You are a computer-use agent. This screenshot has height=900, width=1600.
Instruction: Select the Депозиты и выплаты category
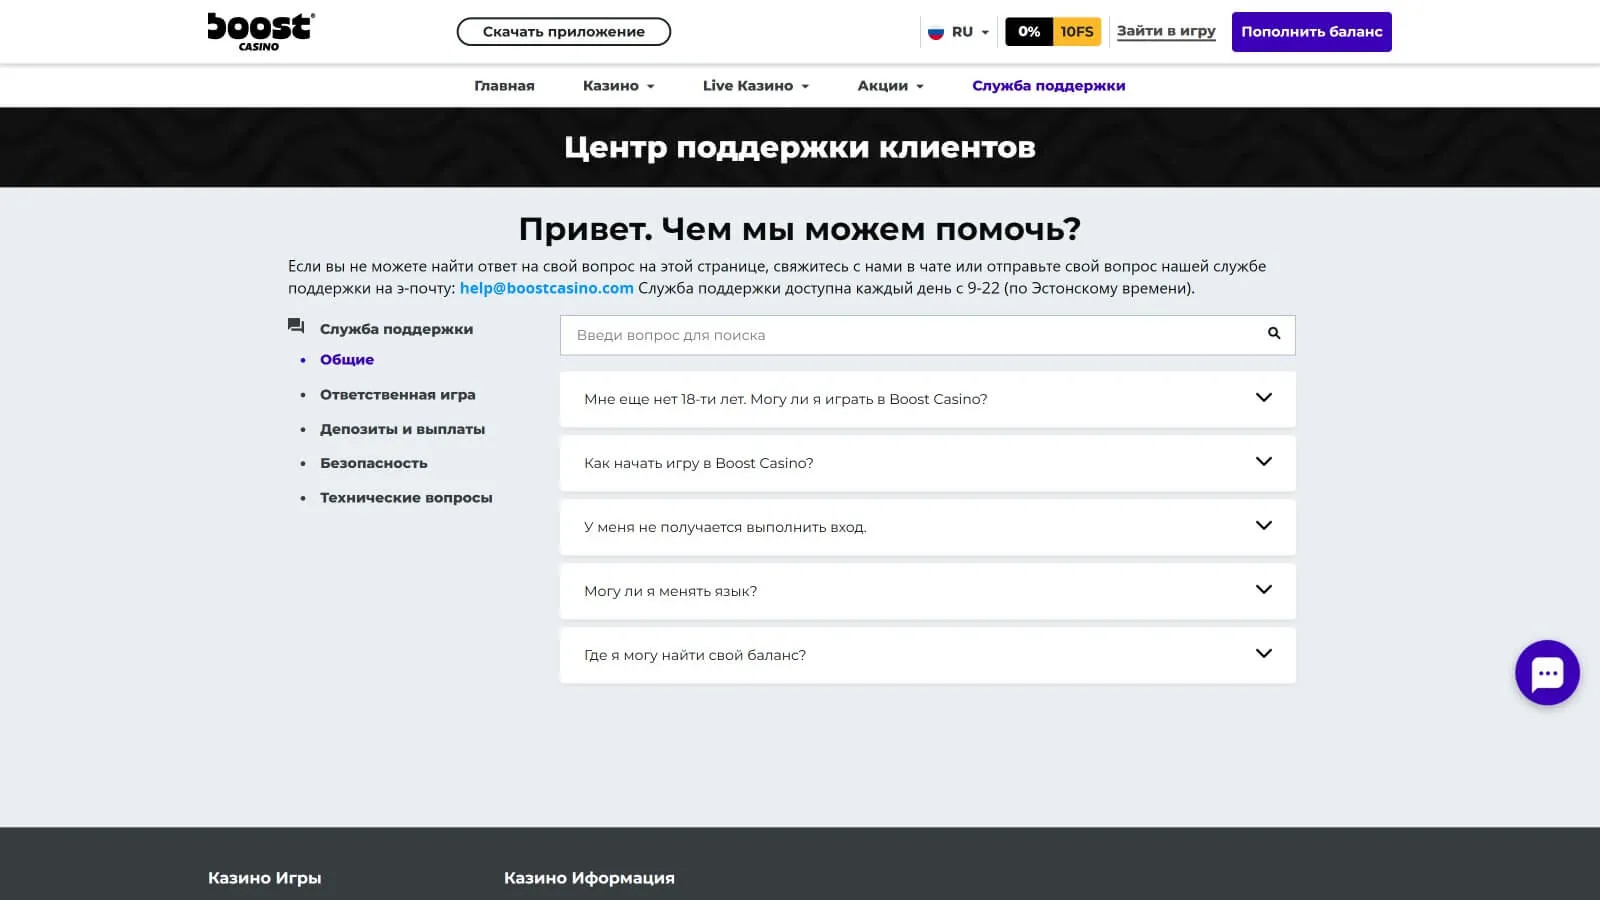[402, 429]
